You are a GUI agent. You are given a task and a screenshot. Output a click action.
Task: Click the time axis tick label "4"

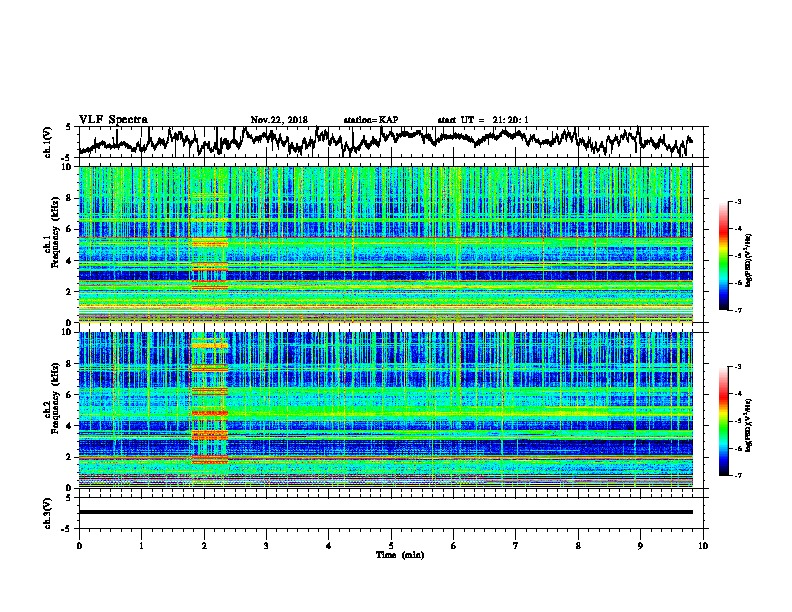pos(328,545)
